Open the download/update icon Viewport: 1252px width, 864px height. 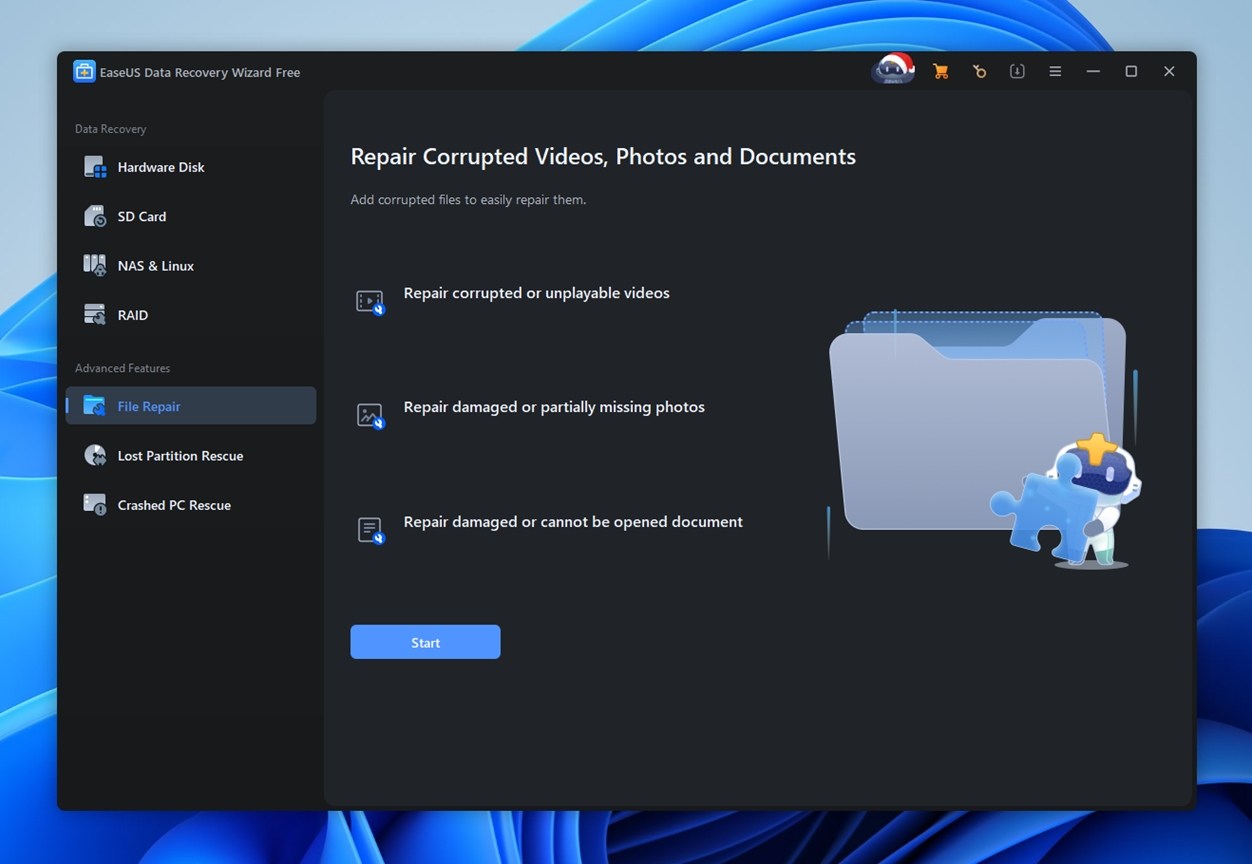(1017, 71)
